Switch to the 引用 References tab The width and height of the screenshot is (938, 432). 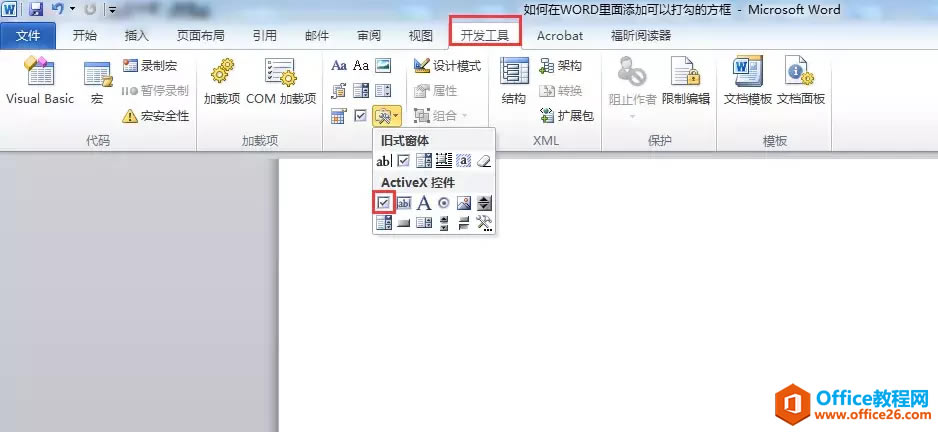point(264,36)
